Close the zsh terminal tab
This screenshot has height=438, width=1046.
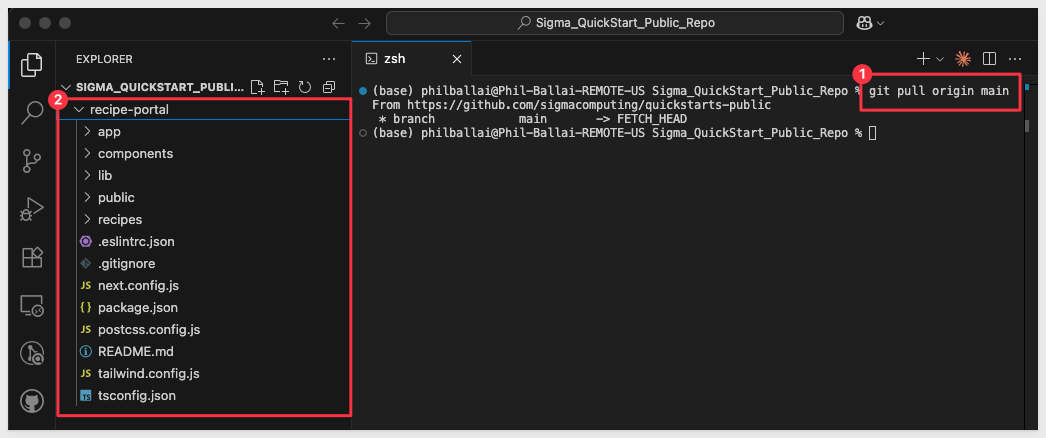[x=457, y=59]
